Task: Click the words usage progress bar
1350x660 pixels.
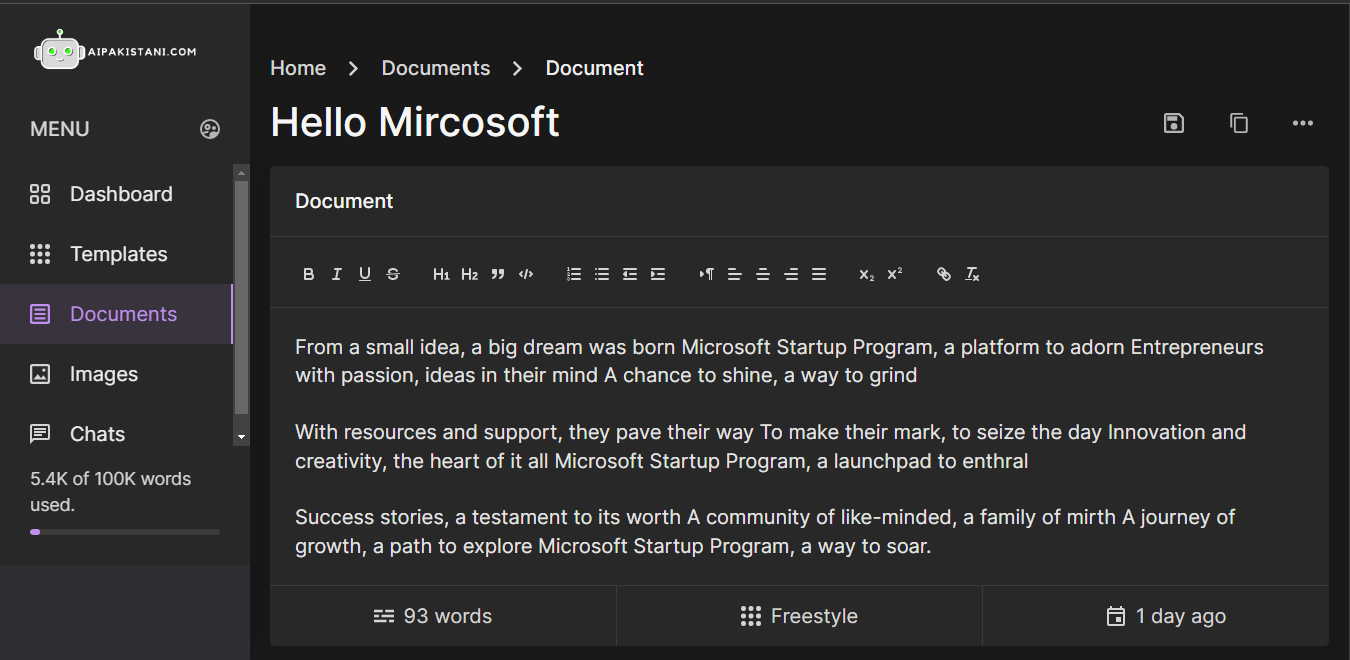Action: (x=125, y=532)
